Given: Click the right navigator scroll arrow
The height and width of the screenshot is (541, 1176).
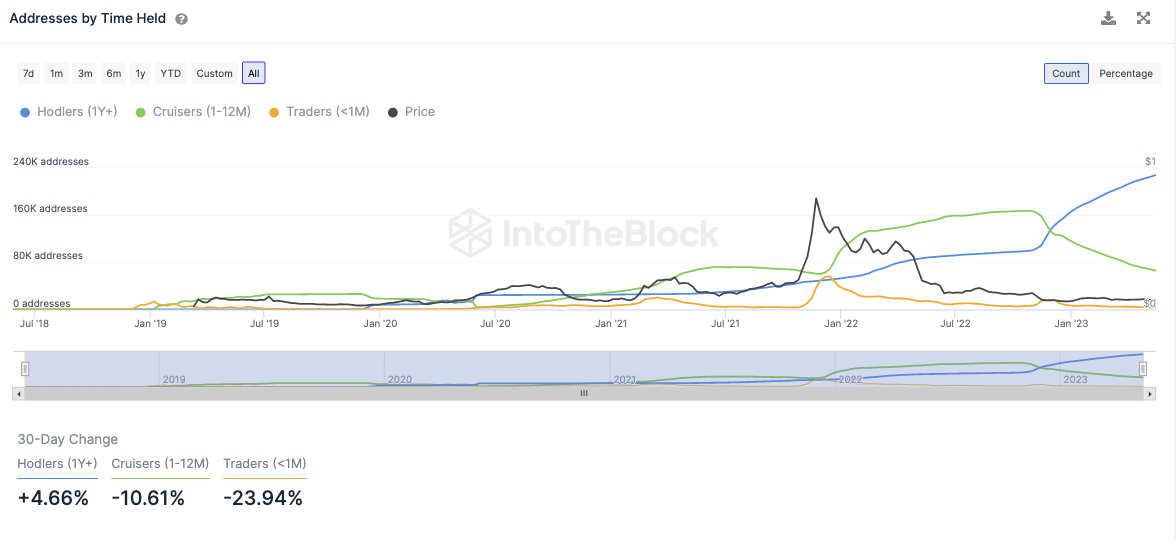Looking at the screenshot, I should tap(1152, 393).
